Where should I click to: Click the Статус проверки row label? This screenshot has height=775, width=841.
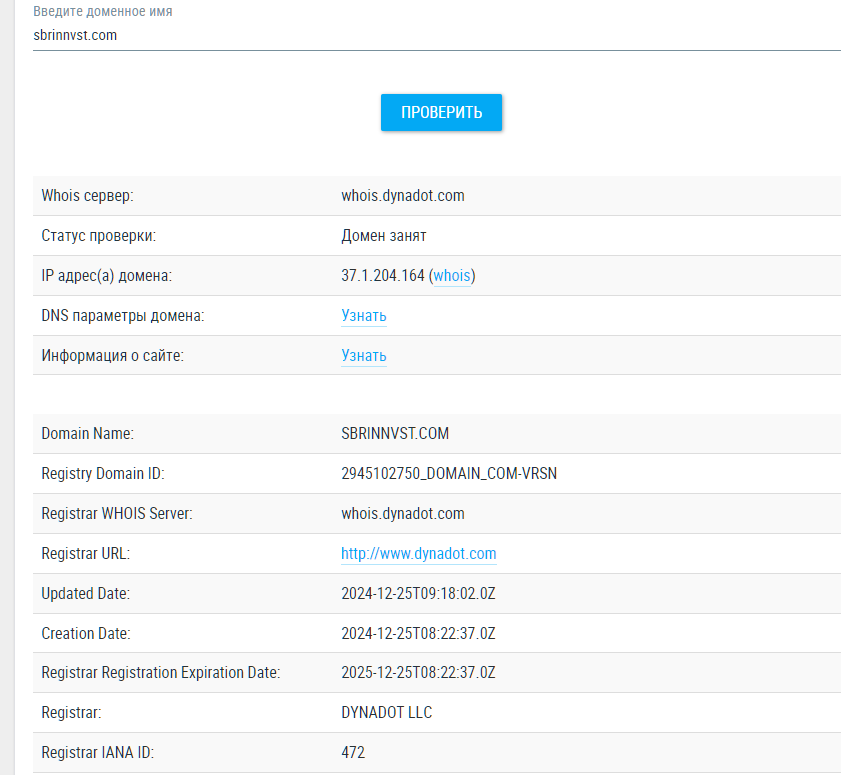pos(99,236)
